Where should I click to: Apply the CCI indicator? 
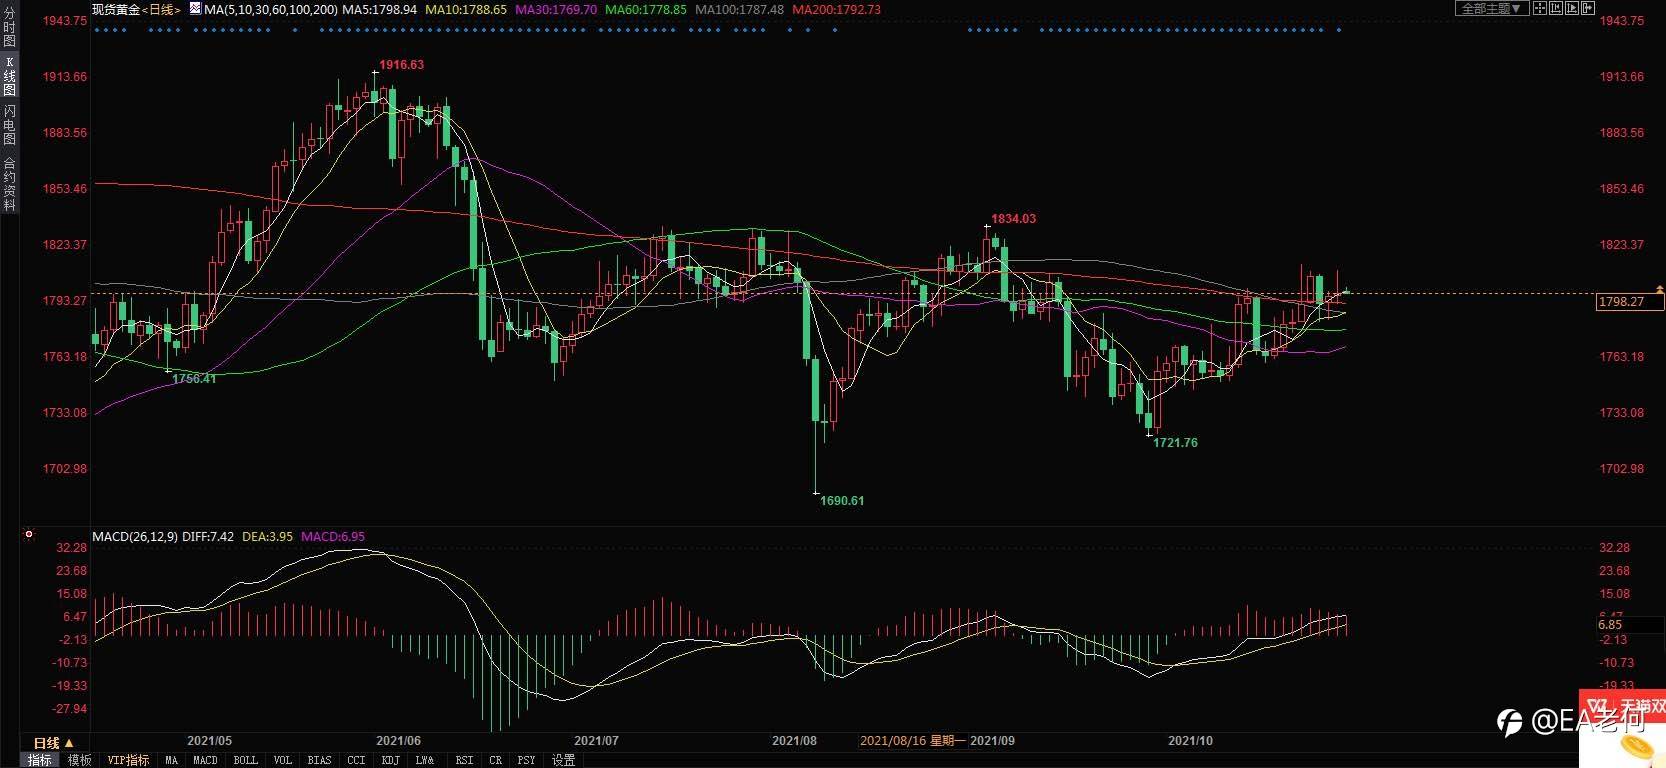pyautogui.click(x=356, y=760)
